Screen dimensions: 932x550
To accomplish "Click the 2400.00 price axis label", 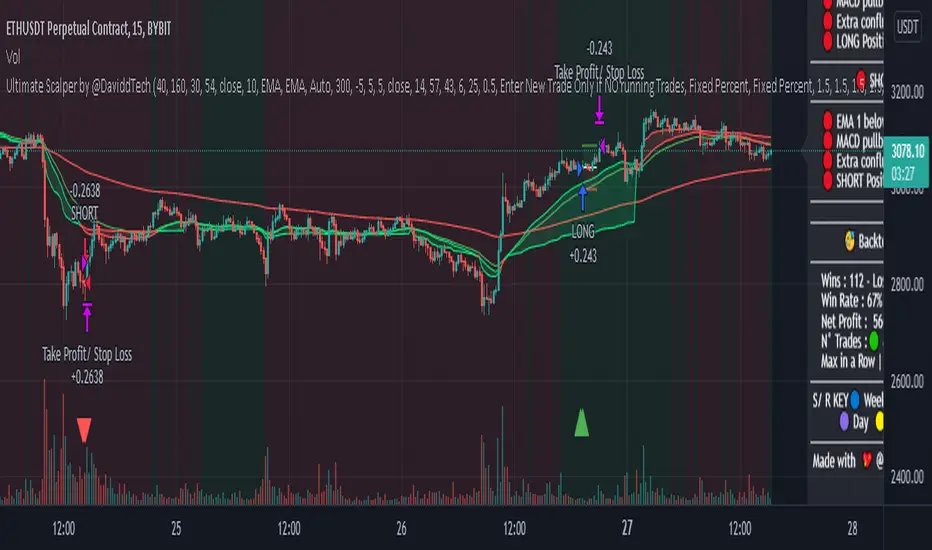I will (x=907, y=477).
